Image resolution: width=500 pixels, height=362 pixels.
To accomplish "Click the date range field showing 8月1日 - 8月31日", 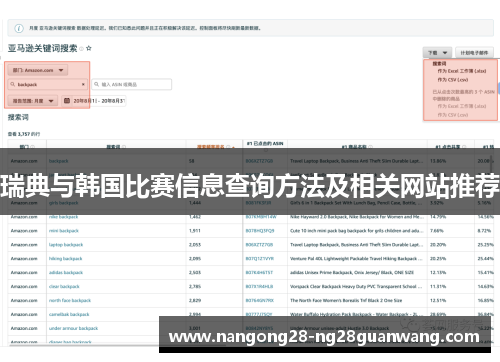I will [94, 101].
